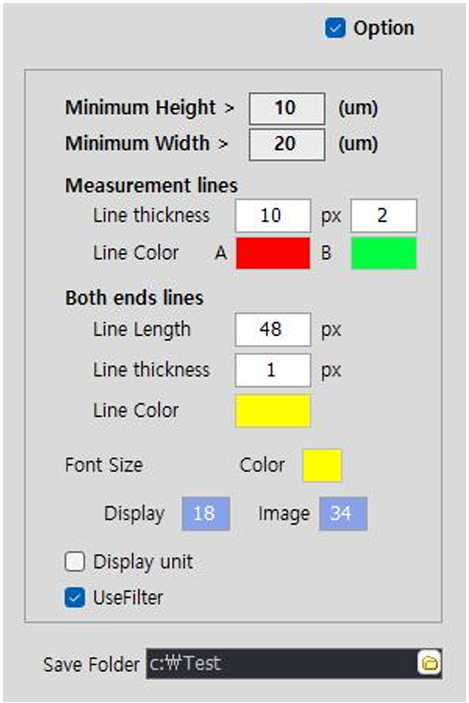Open red Line Color A swatch
This screenshot has width=469, height=703.
[273, 253]
